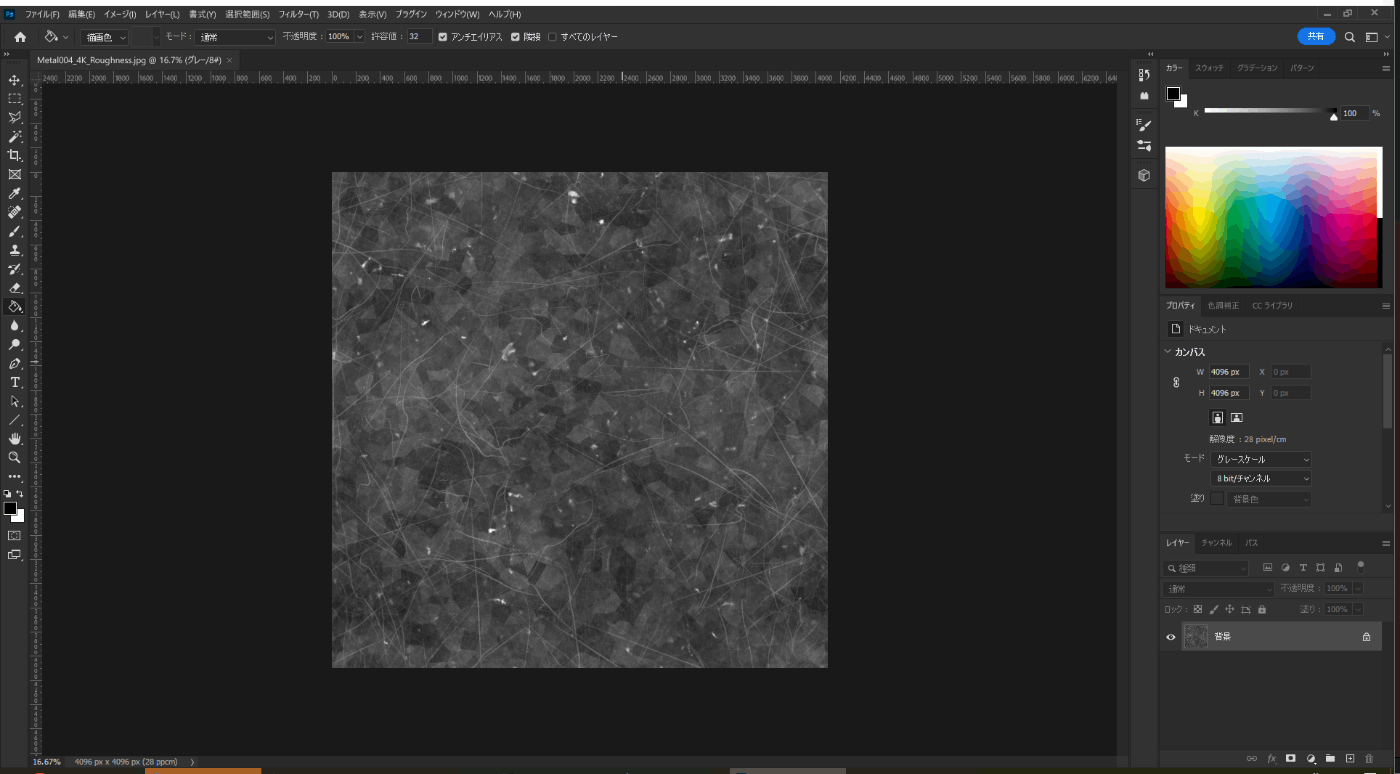Go to Photoshop Home screen
The image size is (1400, 774).
coord(20,37)
